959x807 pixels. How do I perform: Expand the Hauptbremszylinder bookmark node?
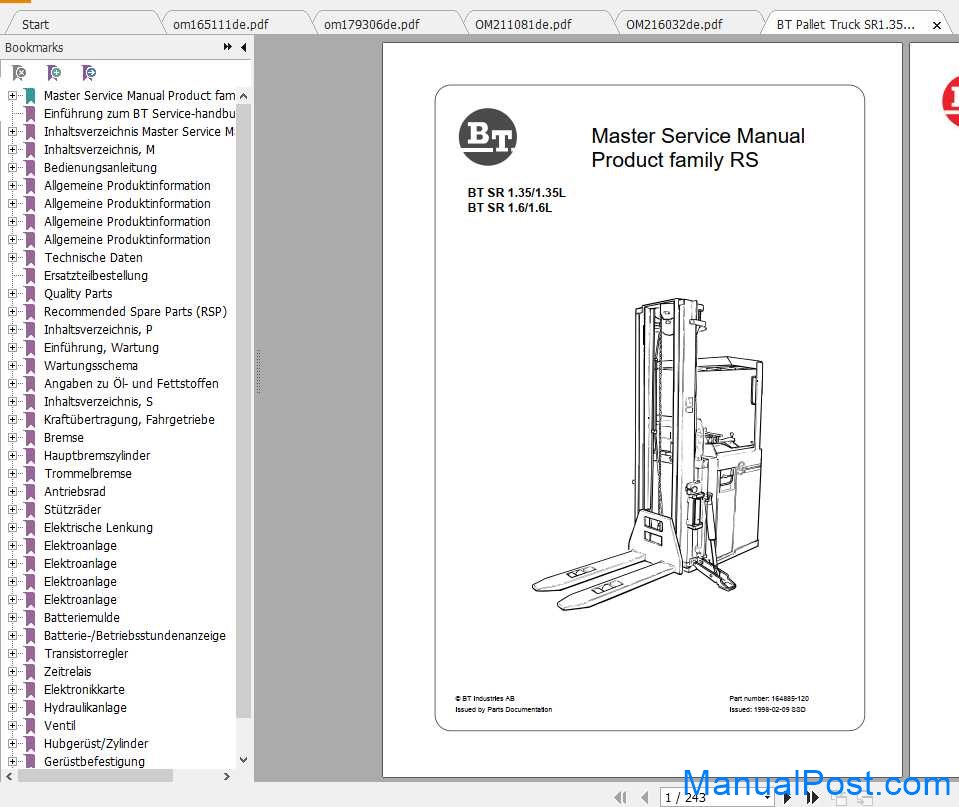[x=12, y=456]
